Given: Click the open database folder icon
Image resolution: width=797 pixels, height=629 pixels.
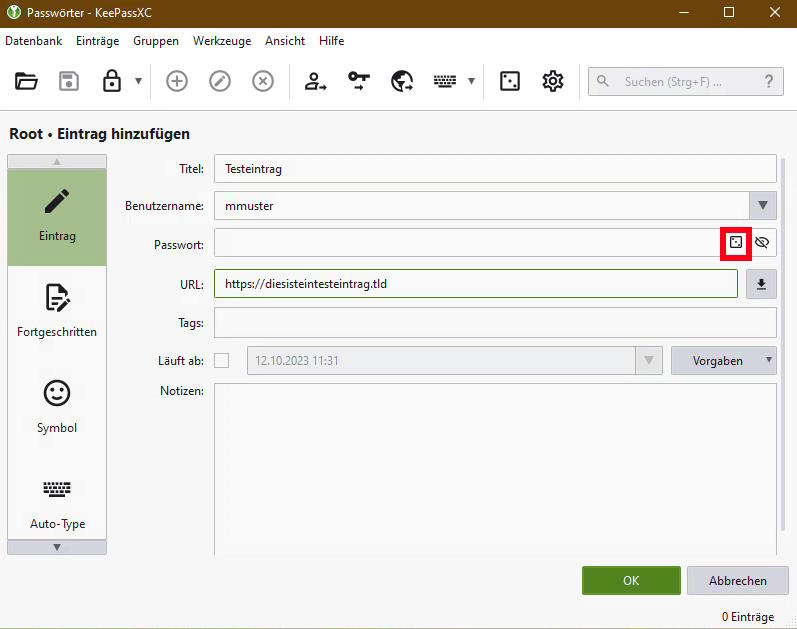Looking at the screenshot, I should coord(26,82).
